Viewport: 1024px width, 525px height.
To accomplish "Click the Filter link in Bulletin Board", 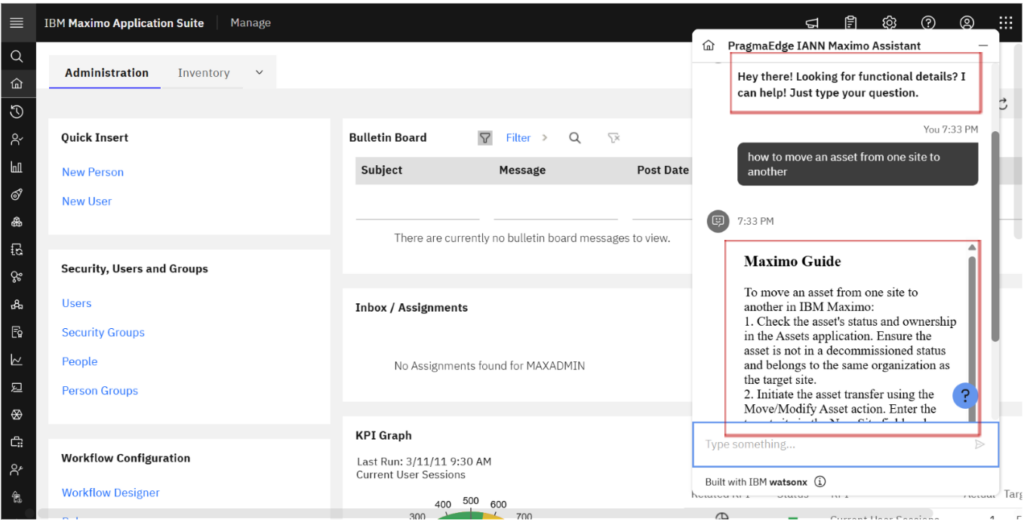I will pos(519,138).
